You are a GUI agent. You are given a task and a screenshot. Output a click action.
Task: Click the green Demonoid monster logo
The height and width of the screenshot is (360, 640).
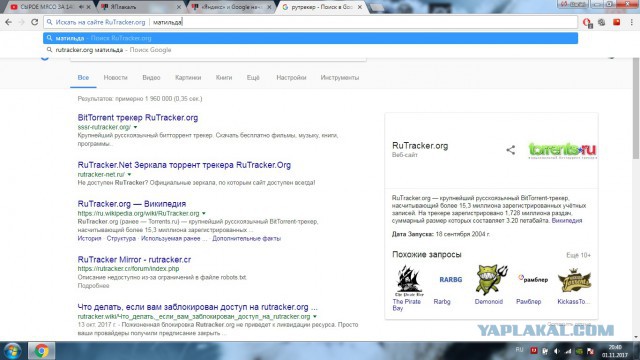pos(491,280)
